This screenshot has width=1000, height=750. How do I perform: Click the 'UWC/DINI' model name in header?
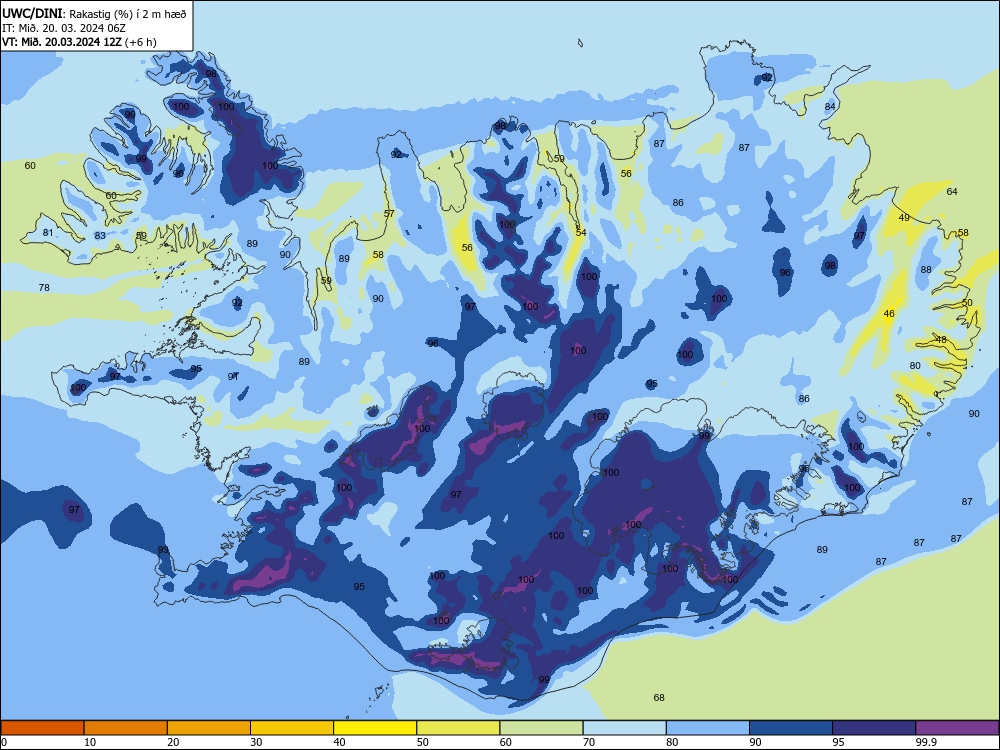(x=32, y=13)
